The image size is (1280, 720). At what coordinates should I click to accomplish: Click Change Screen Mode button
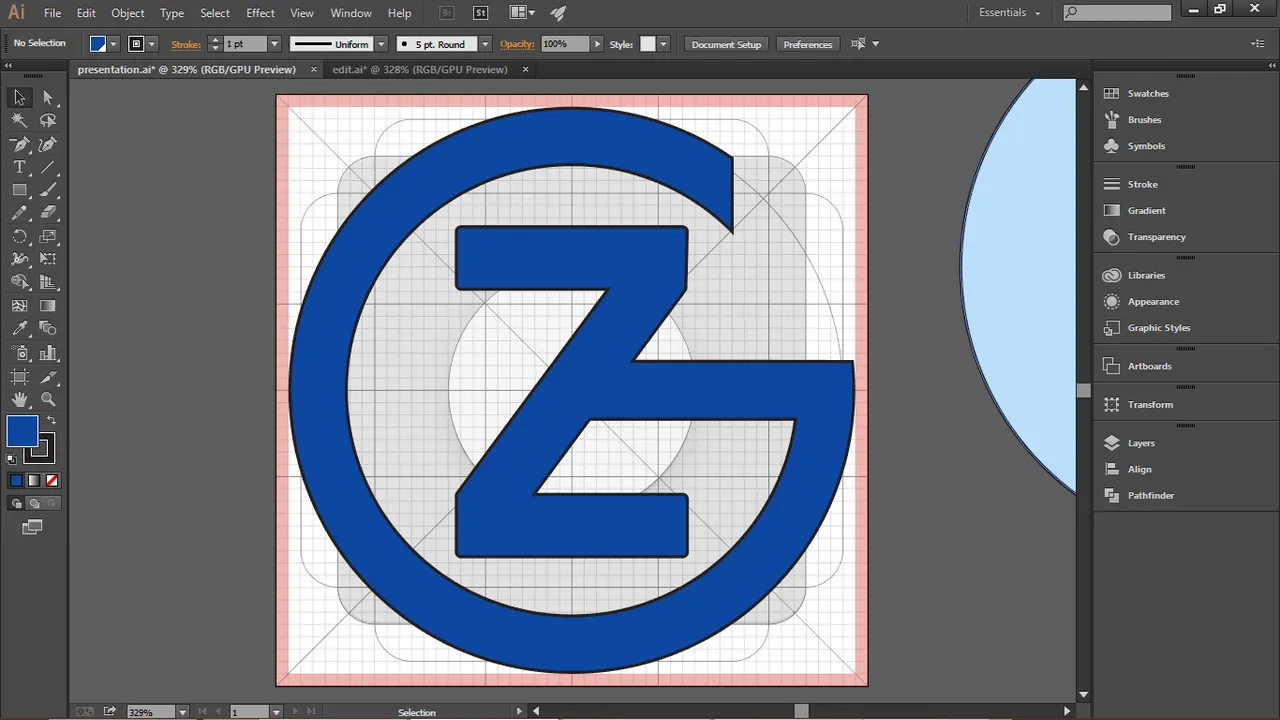coord(32,527)
